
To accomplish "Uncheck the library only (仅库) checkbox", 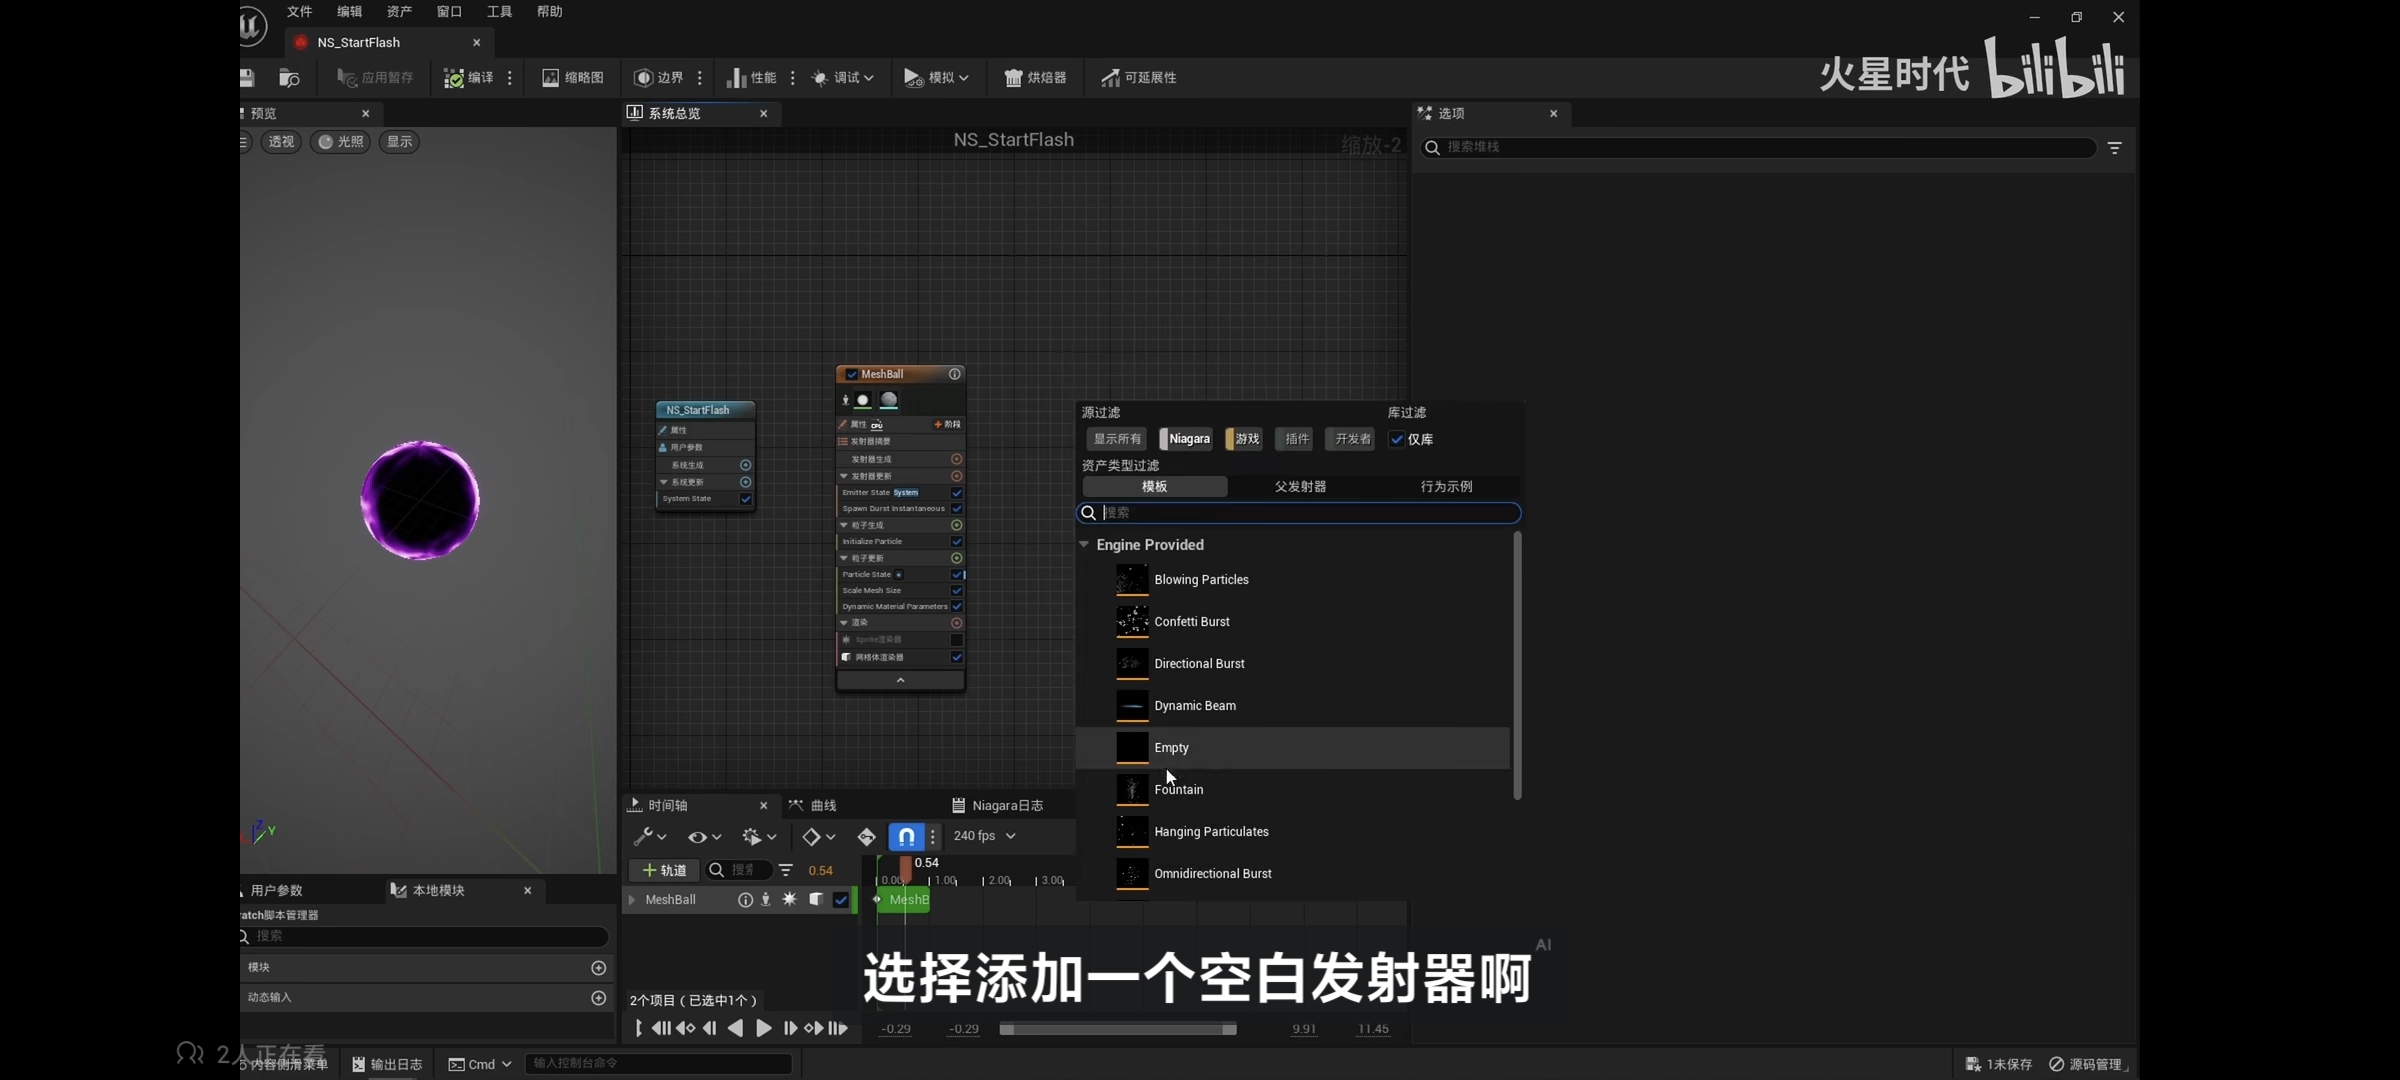I will [x=1397, y=439].
